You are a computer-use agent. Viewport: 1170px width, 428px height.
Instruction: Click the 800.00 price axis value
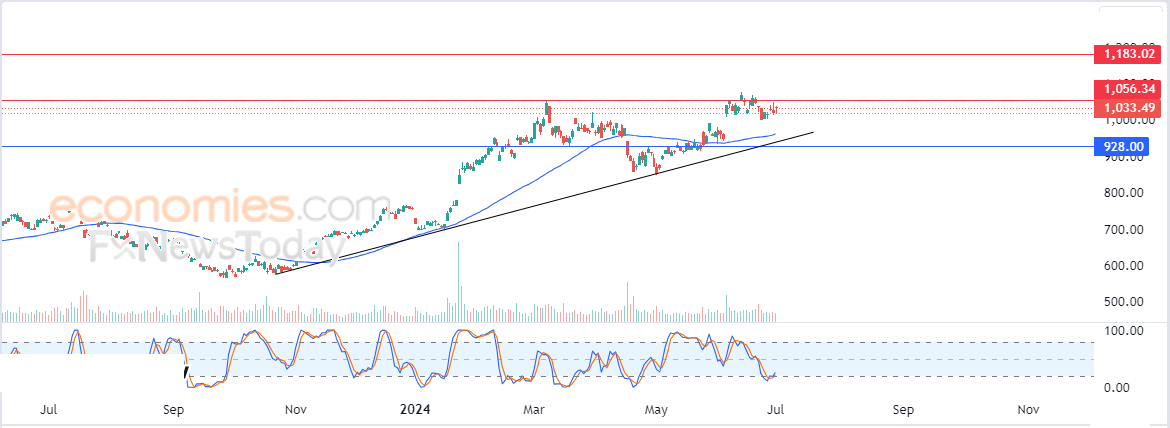tap(1126, 193)
